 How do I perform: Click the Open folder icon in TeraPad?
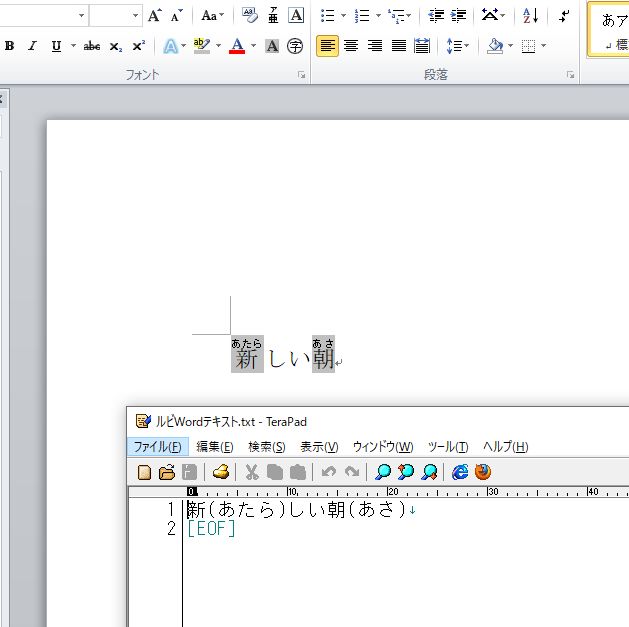(x=167, y=472)
